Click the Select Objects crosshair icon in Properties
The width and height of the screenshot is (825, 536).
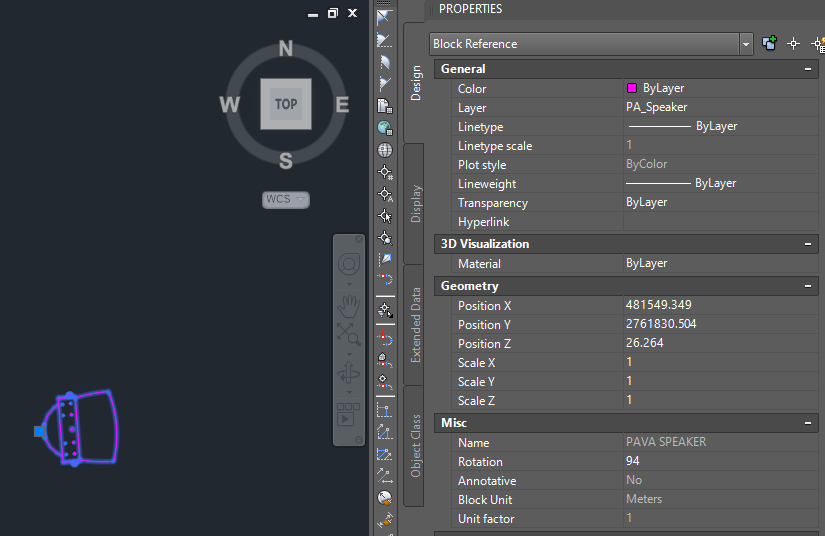pyautogui.click(x=793, y=44)
